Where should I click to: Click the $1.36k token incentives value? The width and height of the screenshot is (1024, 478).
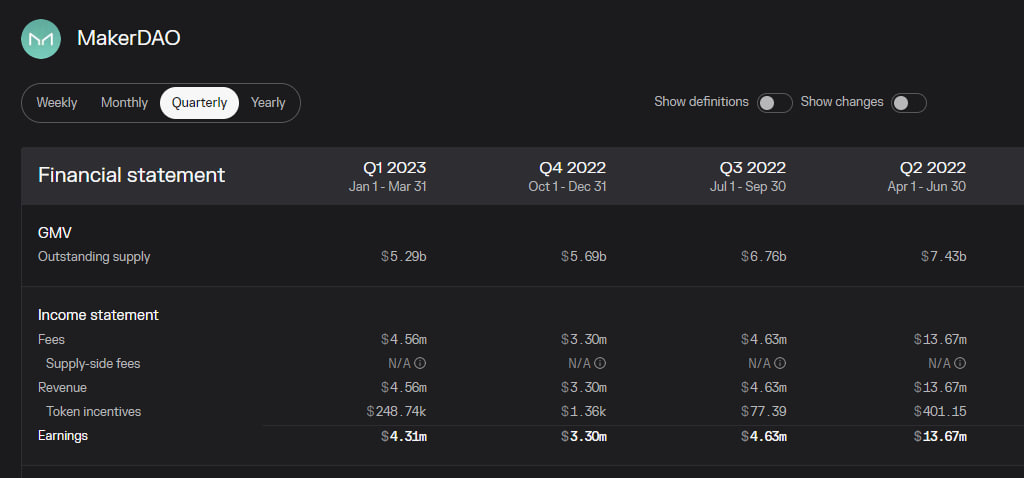coord(583,411)
